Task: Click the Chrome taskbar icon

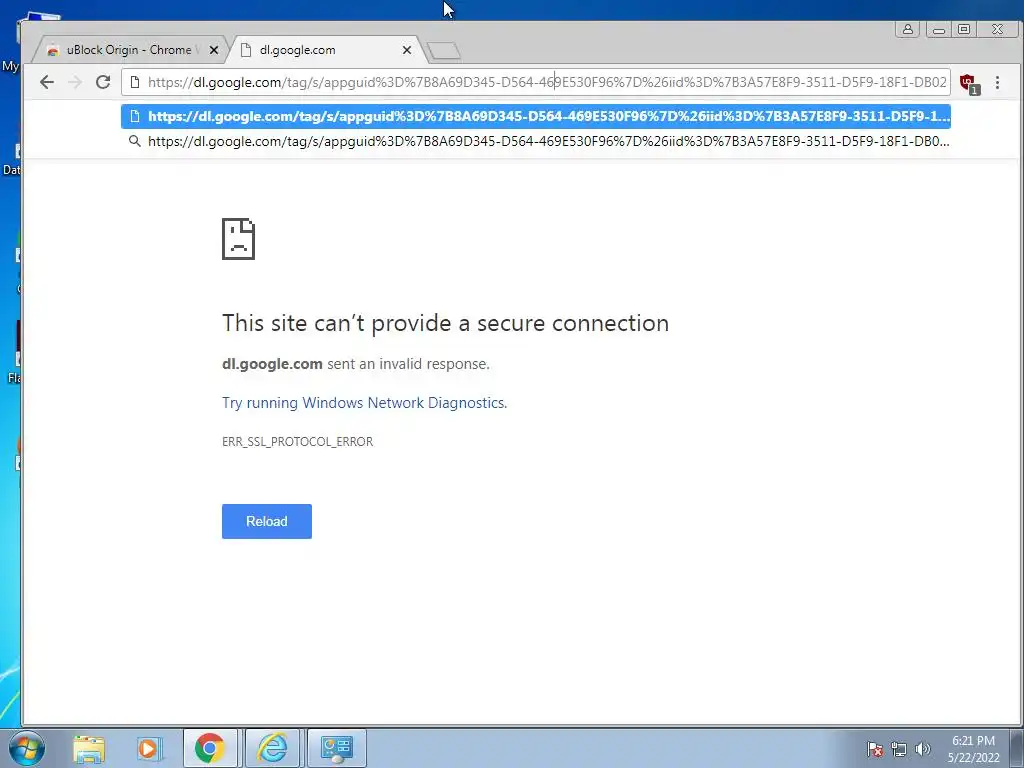Action: 210,748
